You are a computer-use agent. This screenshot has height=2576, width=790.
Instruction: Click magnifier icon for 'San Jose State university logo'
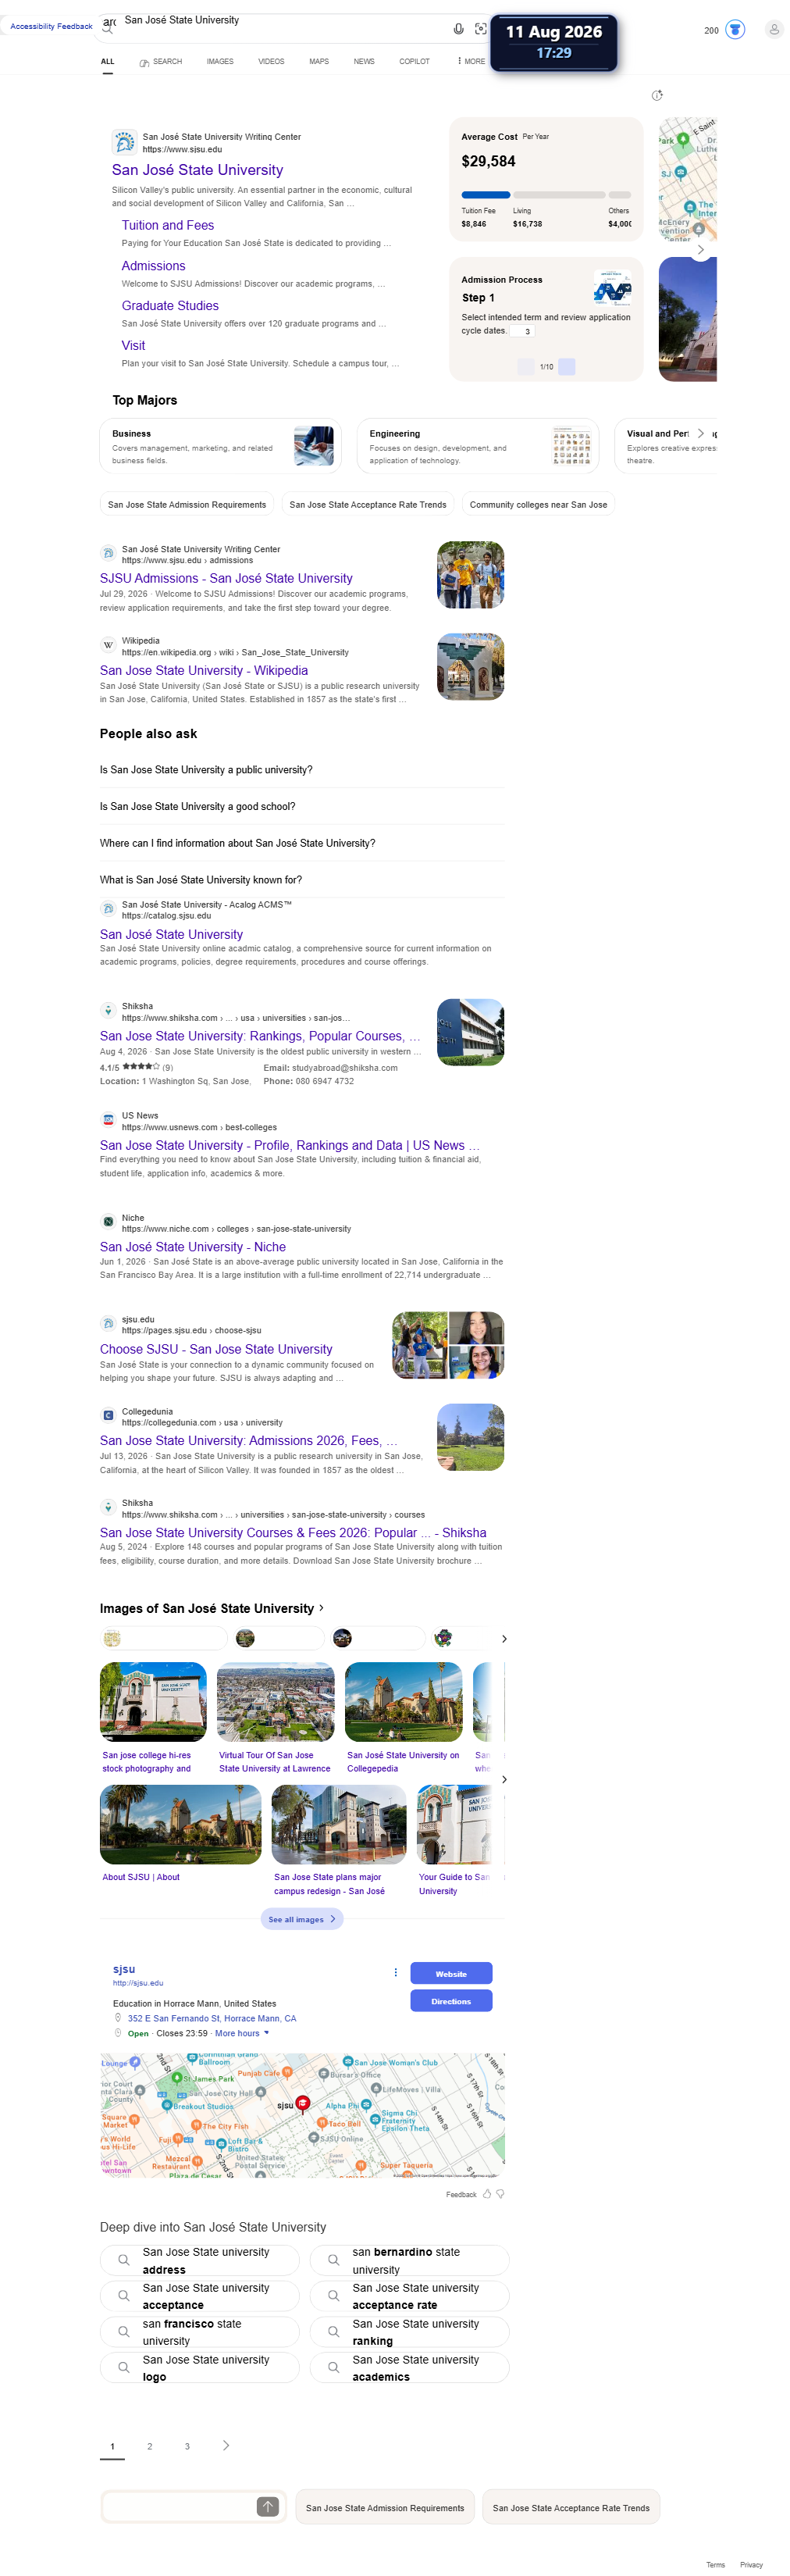[123, 2367]
